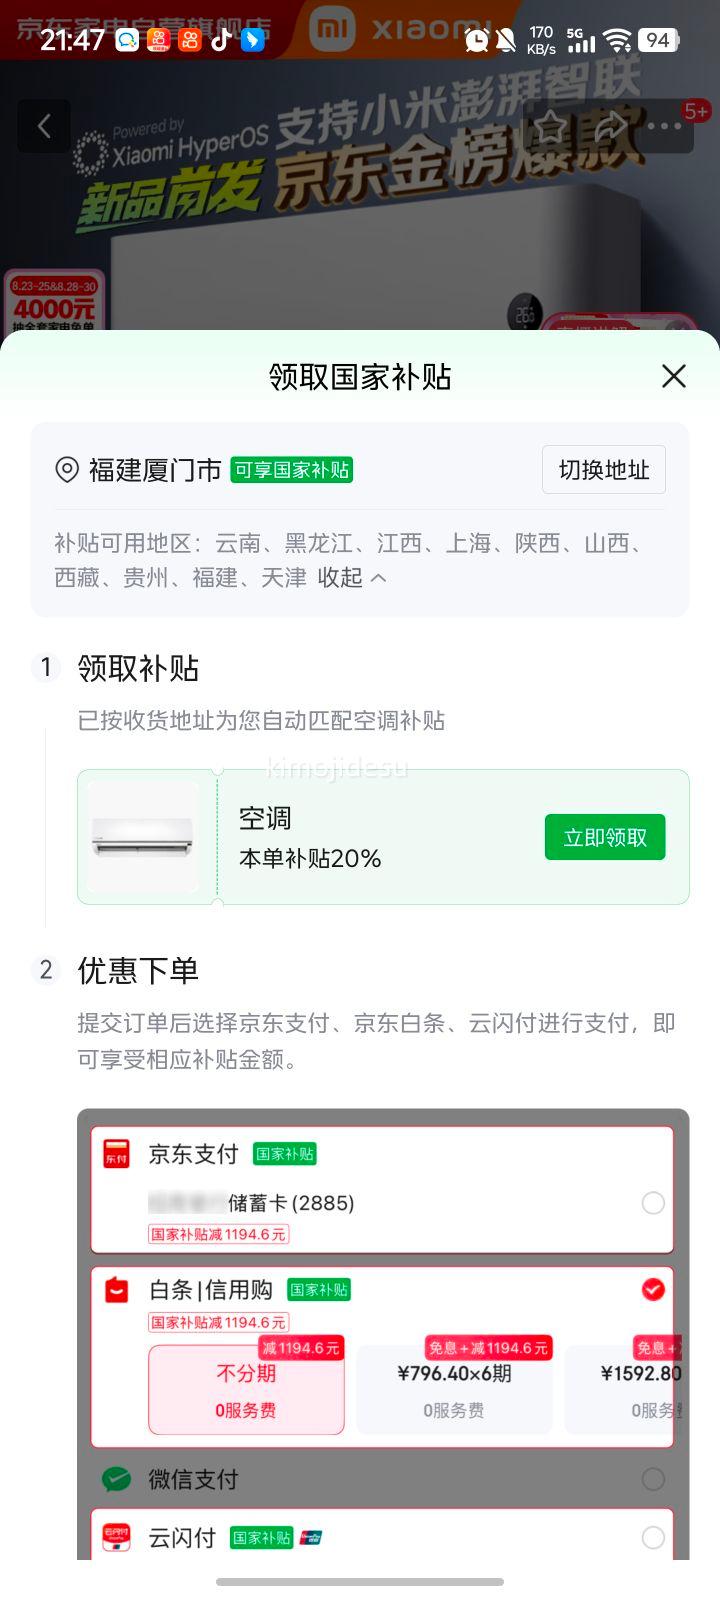Tap the share arrow icon
This screenshot has height=1600, width=720.
tap(609, 127)
